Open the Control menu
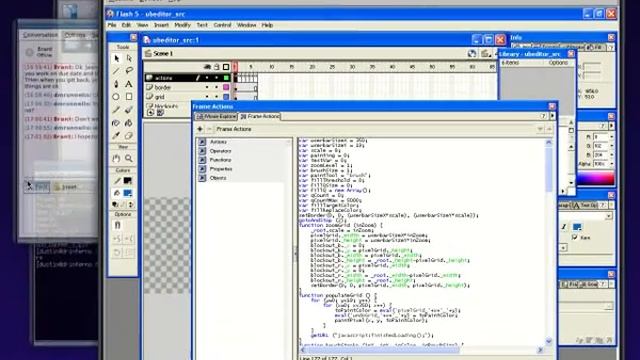 click(x=222, y=25)
